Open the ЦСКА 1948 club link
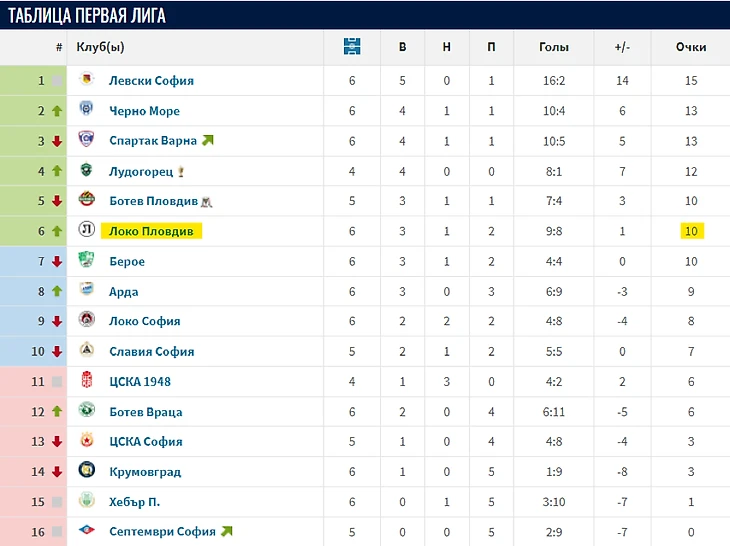Screen dimensions: 730x546 pos(140,382)
